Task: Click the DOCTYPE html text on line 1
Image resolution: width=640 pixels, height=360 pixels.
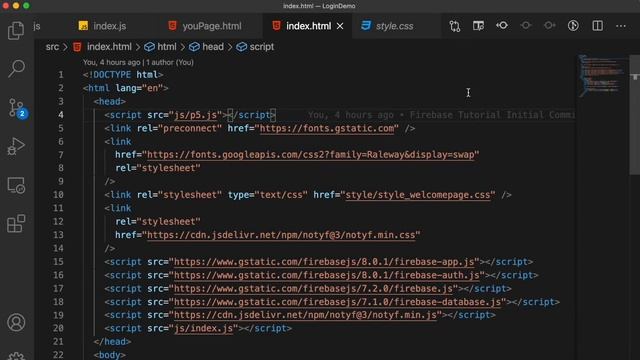Action: pyautogui.click(x=122, y=75)
